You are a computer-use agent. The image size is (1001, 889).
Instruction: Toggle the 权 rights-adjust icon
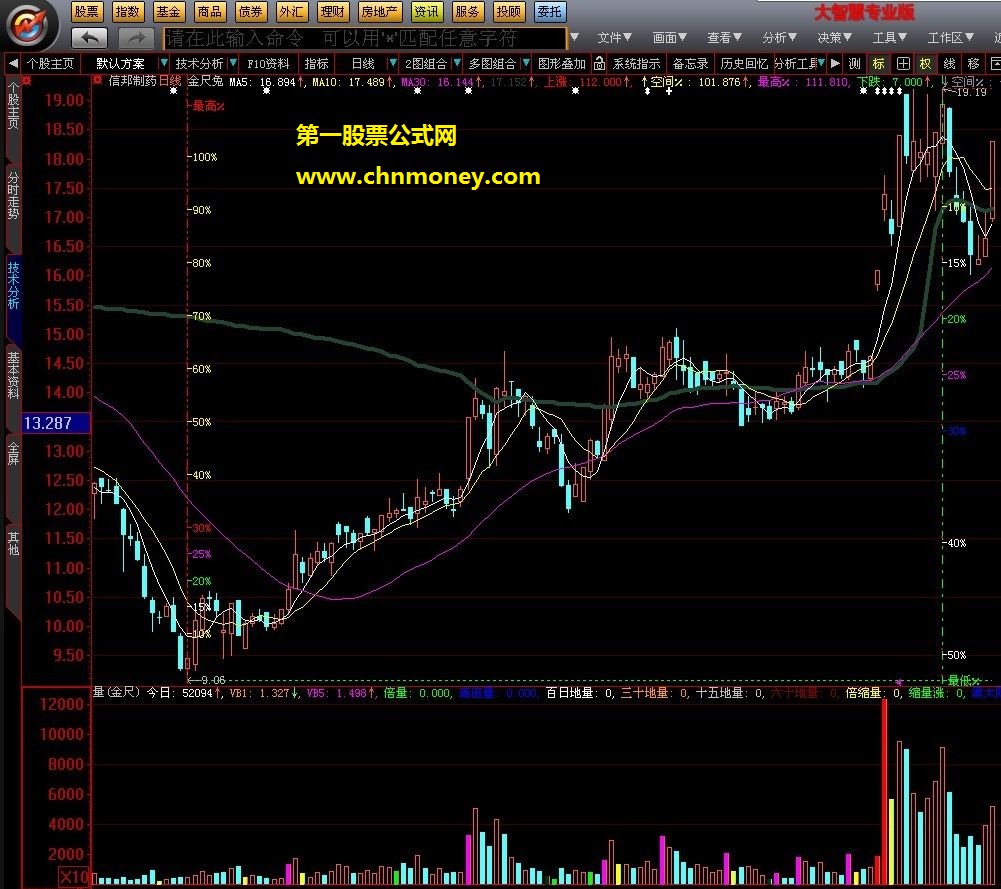coord(925,64)
